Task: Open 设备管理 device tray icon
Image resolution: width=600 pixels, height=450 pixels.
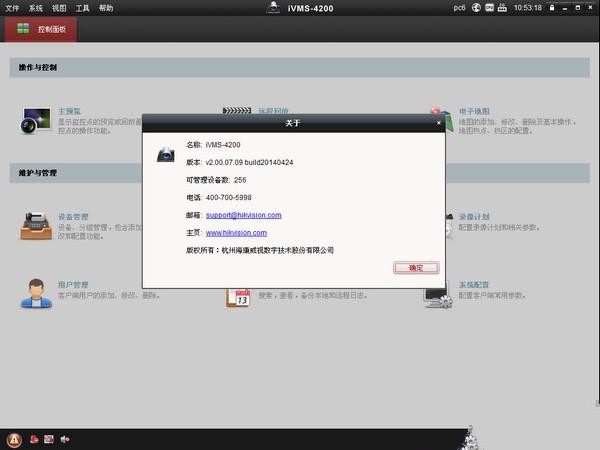Action: pyautogui.click(x=36, y=226)
